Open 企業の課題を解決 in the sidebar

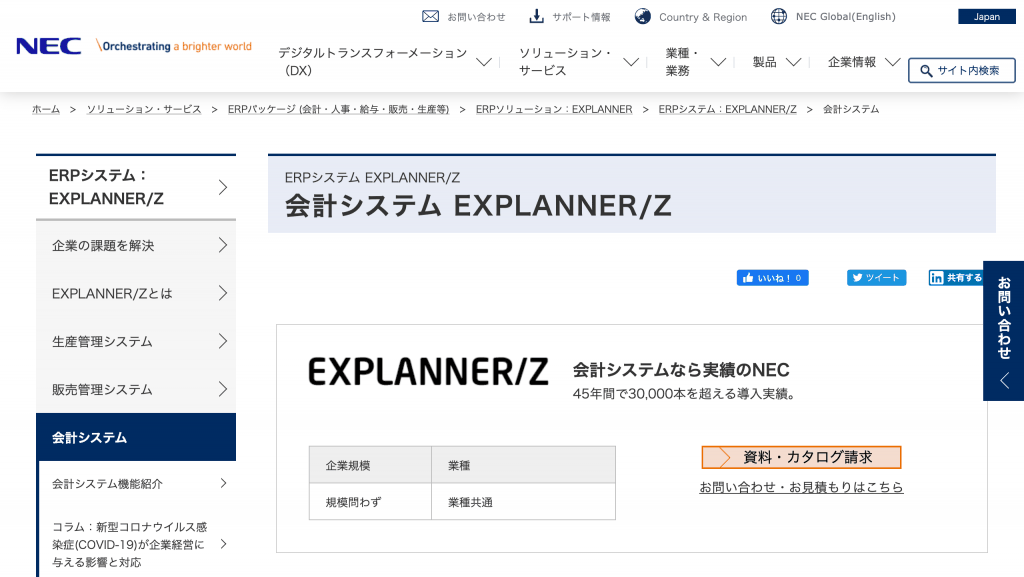tap(136, 245)
